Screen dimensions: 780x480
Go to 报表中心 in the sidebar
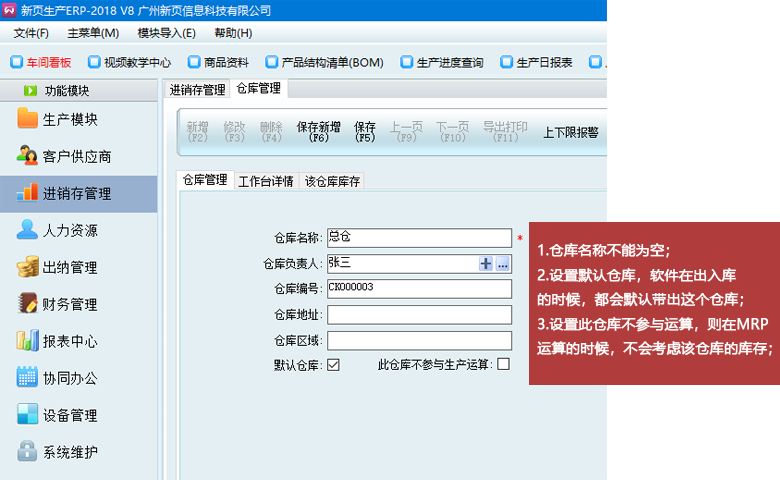(x=70, y=341)
